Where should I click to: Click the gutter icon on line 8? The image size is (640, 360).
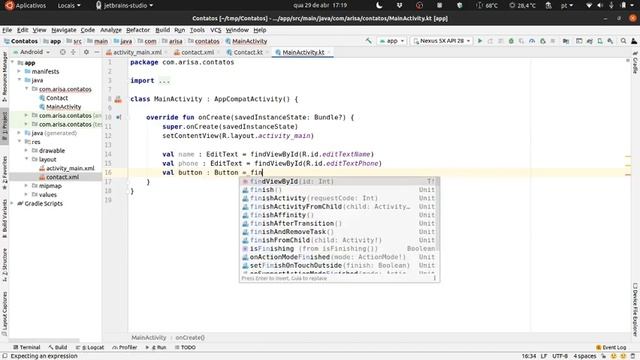118,99
